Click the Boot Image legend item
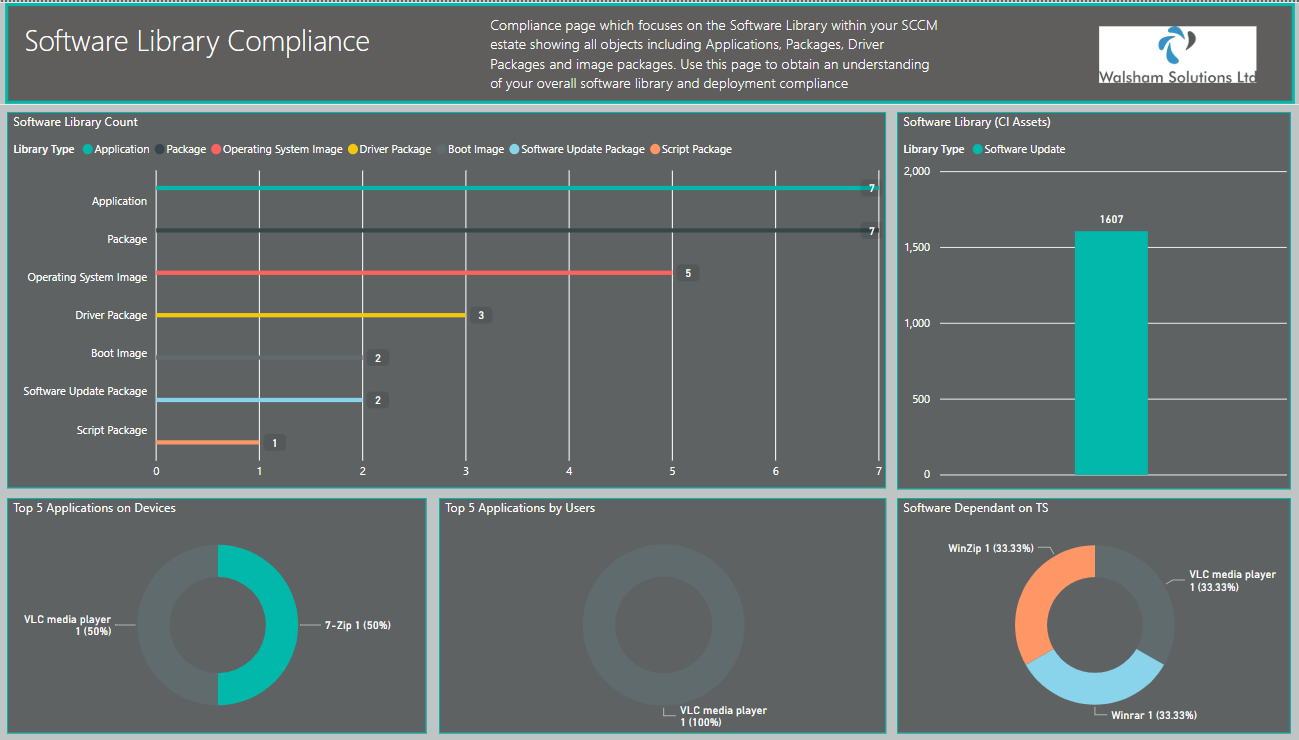 pyautogui.click(x=470, y=149)
